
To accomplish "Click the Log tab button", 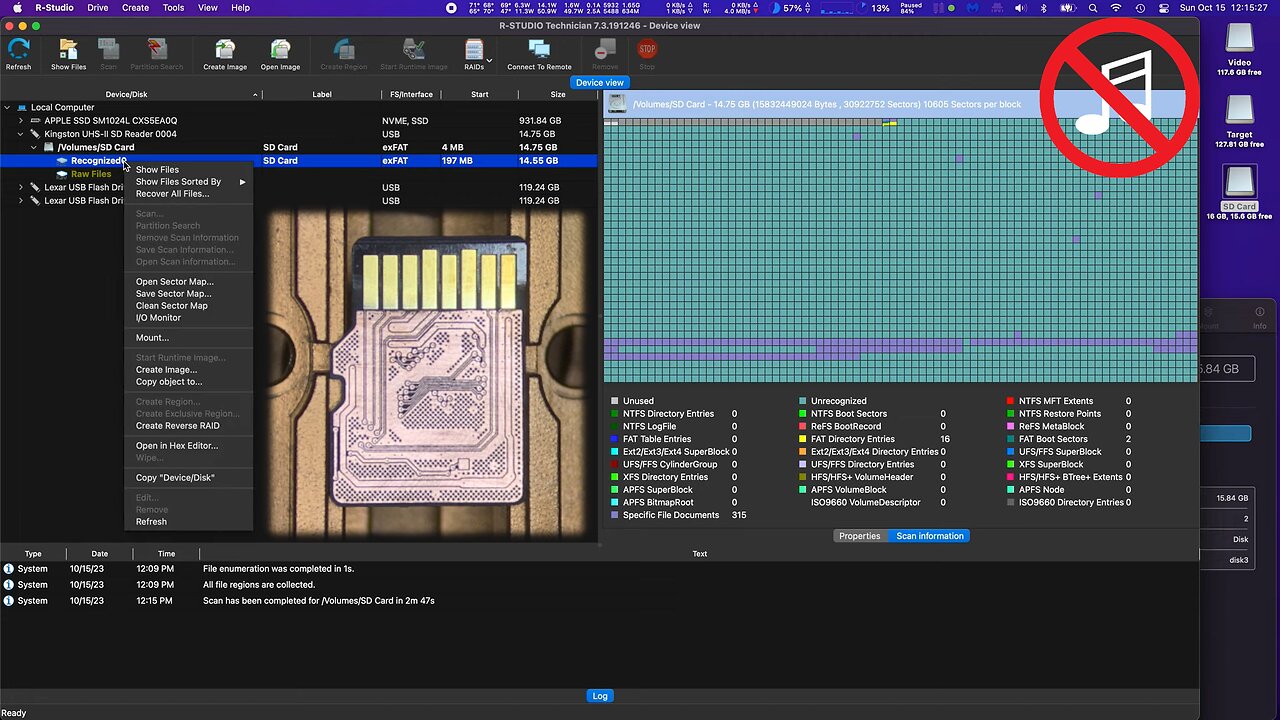I will [x=600, y=696].
